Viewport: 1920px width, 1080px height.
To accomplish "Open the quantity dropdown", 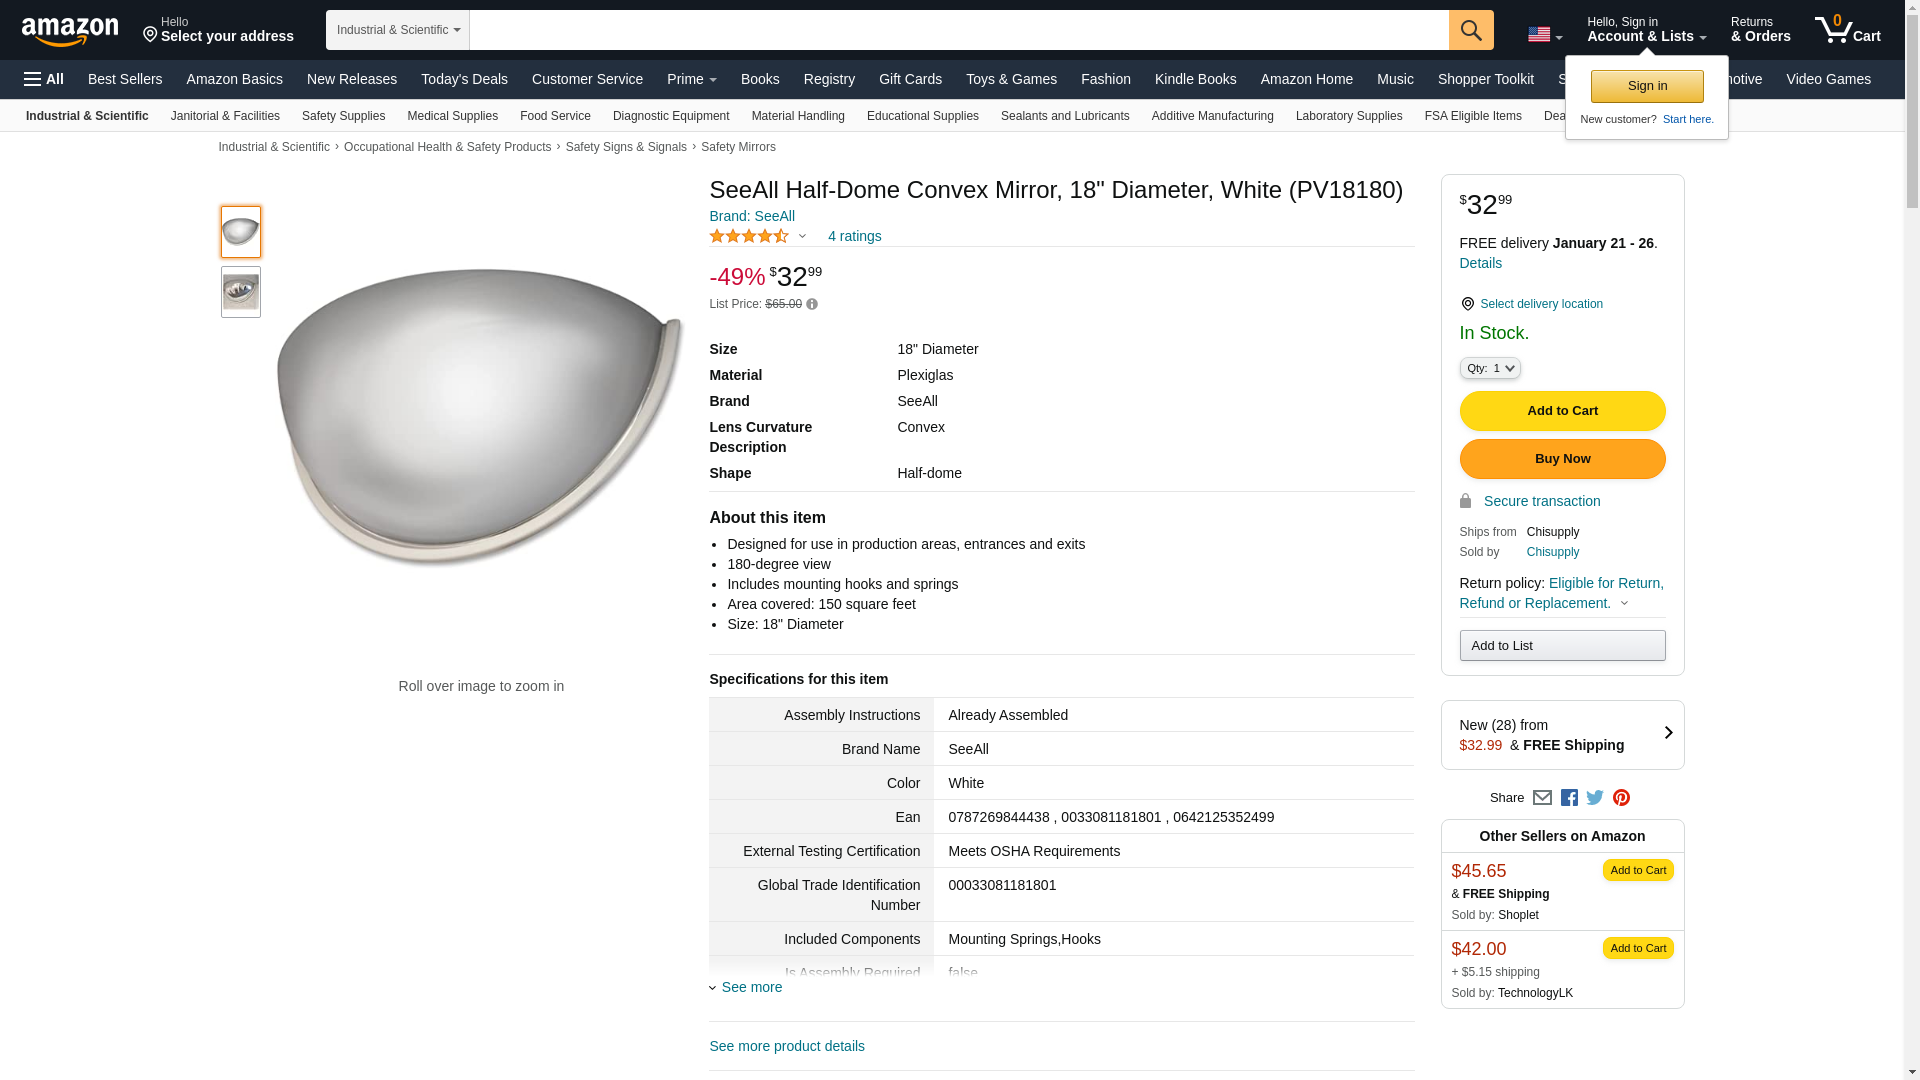I will (1489, 368).
